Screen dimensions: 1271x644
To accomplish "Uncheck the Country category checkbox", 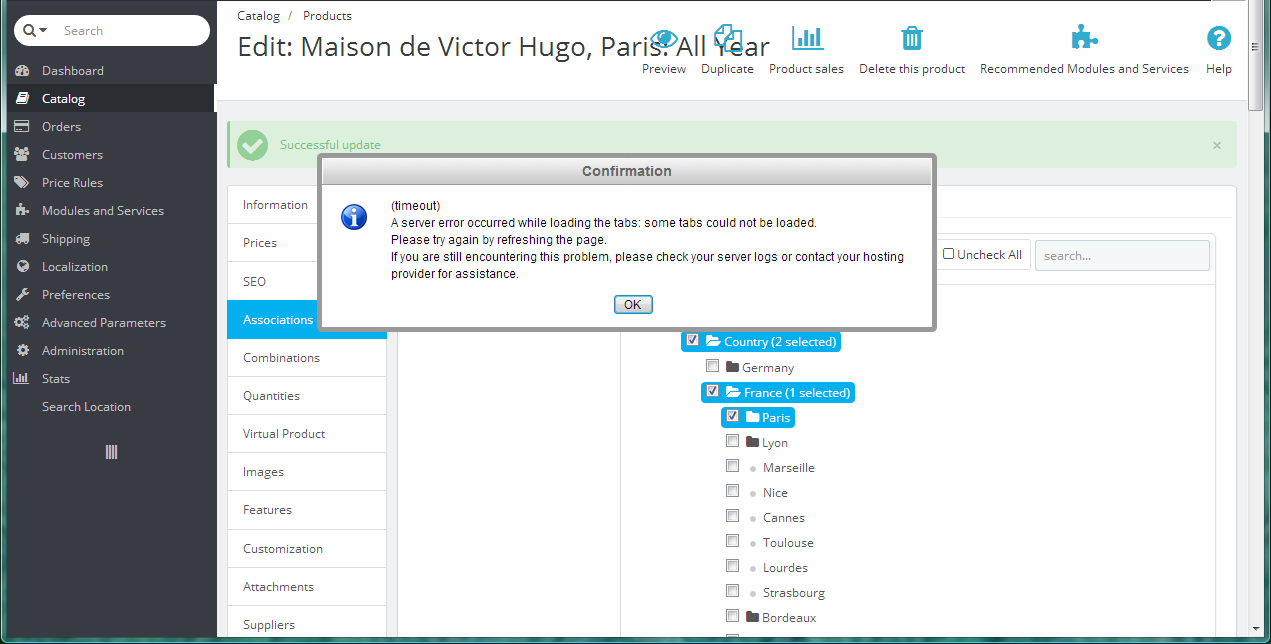I will click(x=692, y=340).
